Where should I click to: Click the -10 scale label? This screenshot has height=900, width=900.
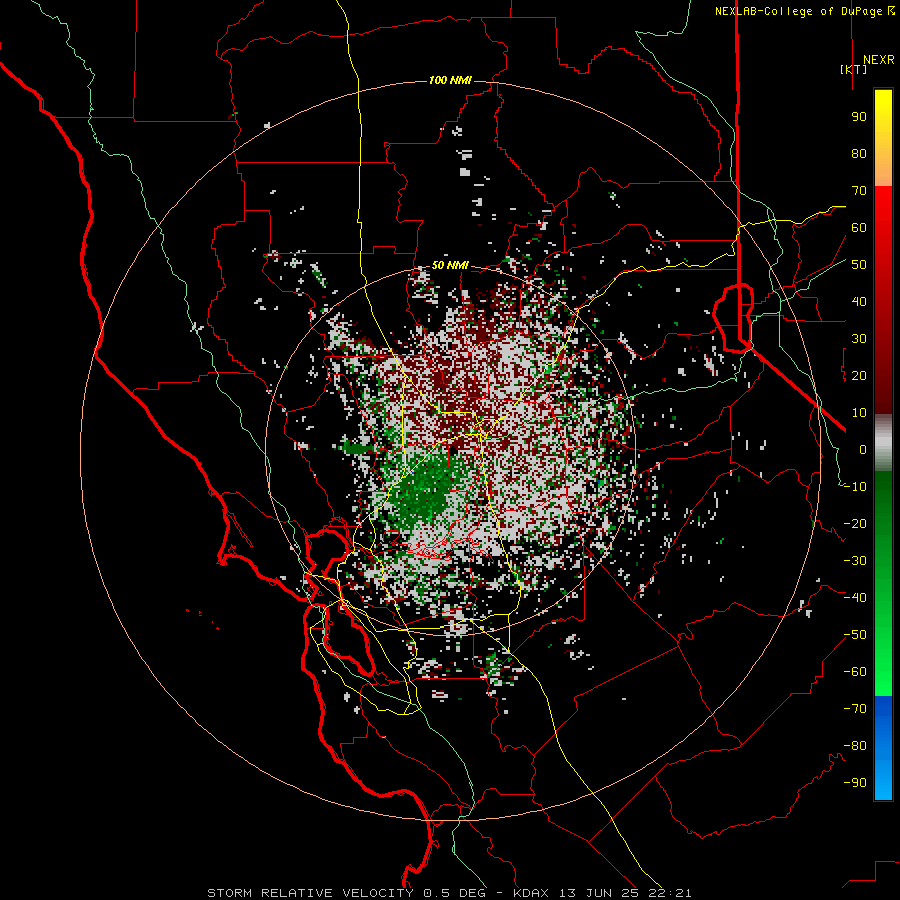click(x=855, y=487)
